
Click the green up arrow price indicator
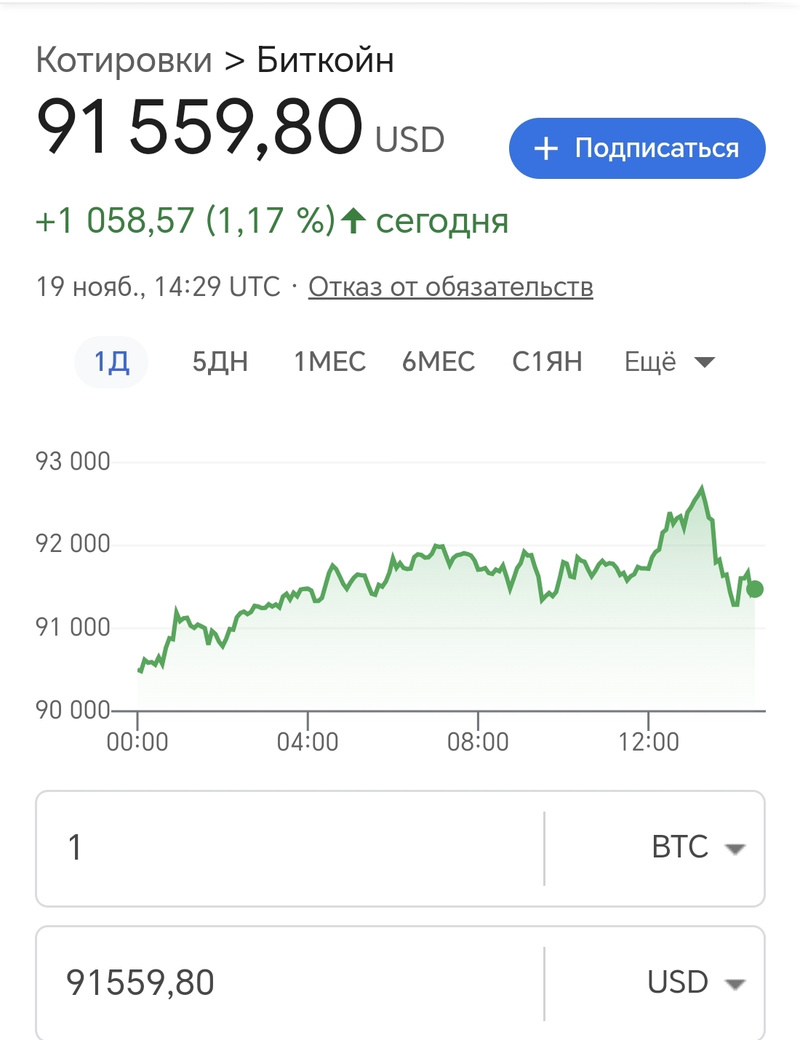[x=351, y=221]
